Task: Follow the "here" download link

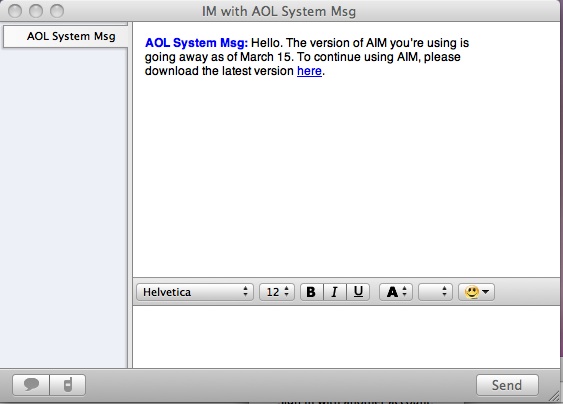Action: coord(309,71)
